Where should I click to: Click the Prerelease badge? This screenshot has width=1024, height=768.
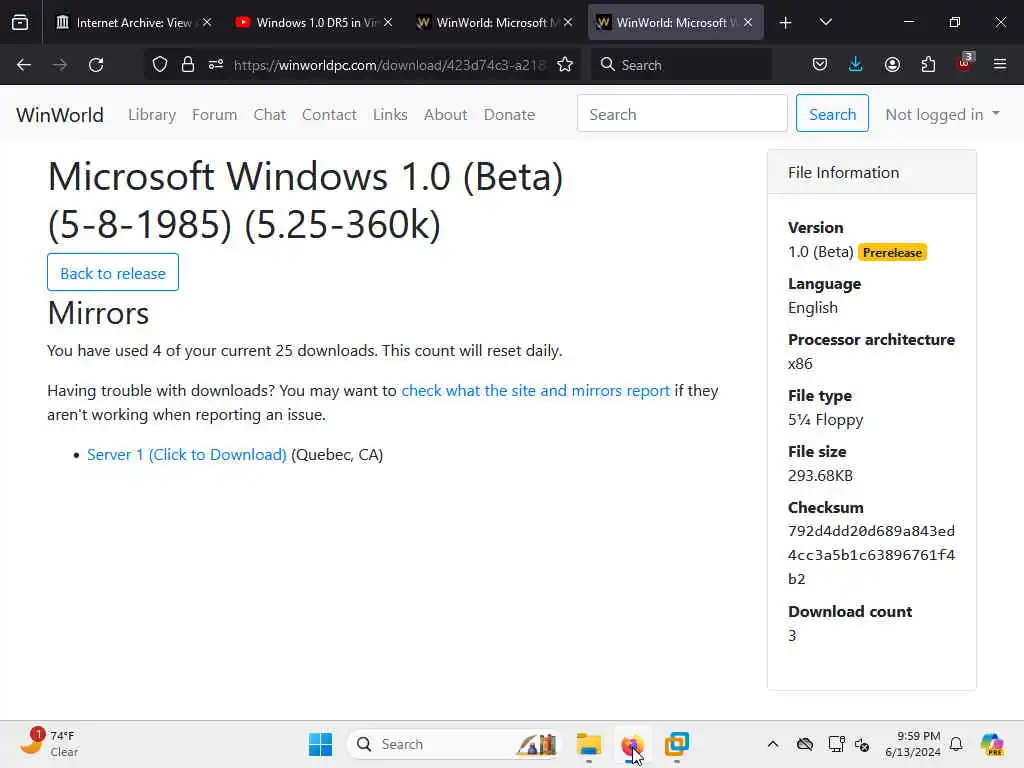(892, 252)
